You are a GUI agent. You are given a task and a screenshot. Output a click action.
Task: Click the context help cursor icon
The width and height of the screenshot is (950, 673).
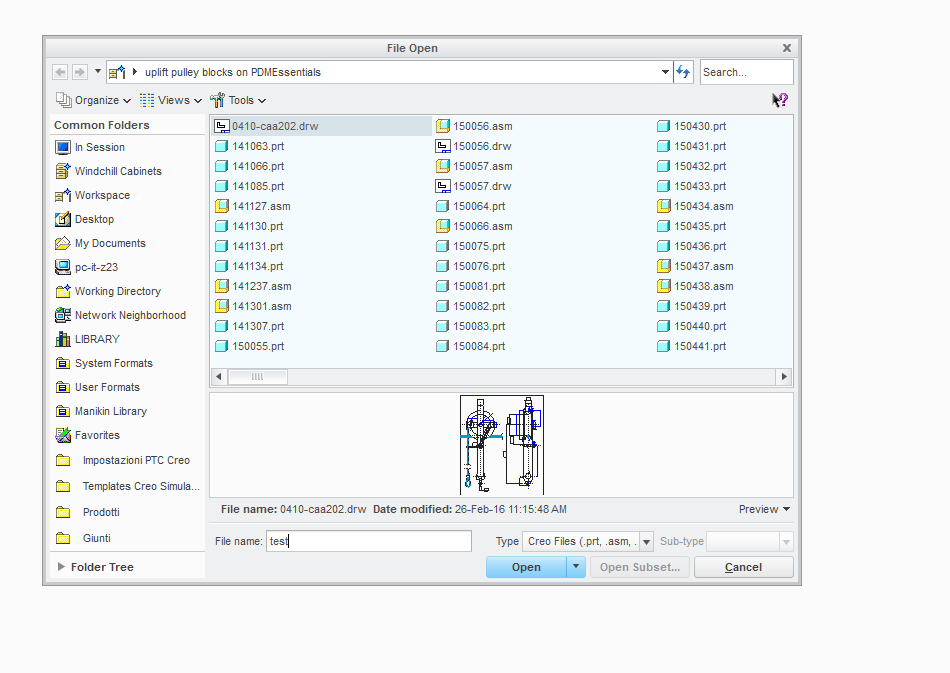coord(780,100)
